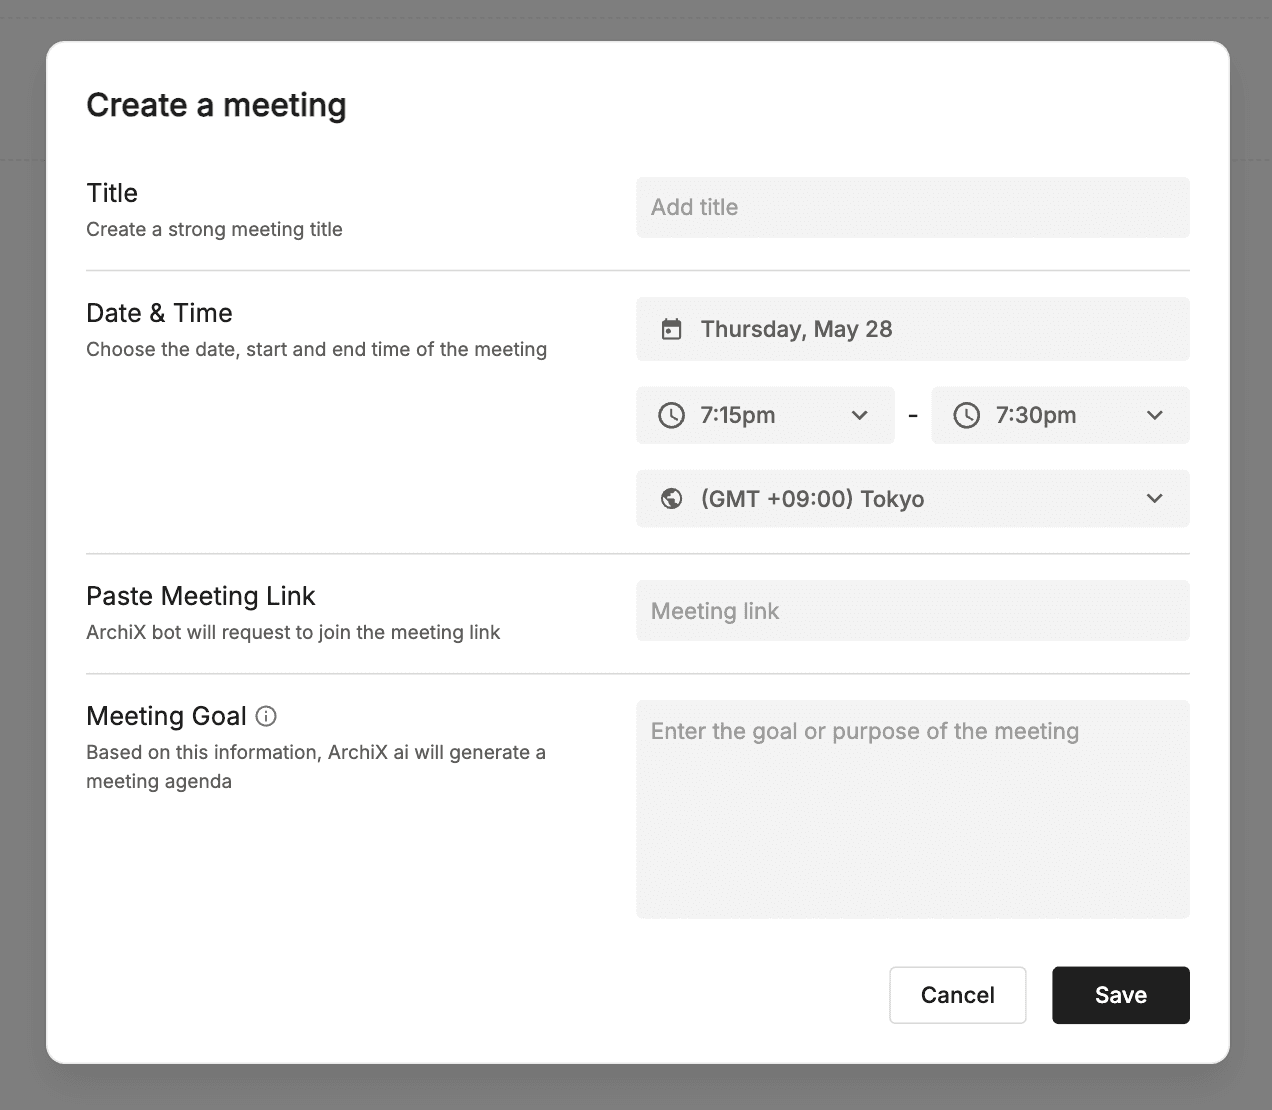Cancel the meeting creation
This screenshot has width=1272, height=1110.
958,995
